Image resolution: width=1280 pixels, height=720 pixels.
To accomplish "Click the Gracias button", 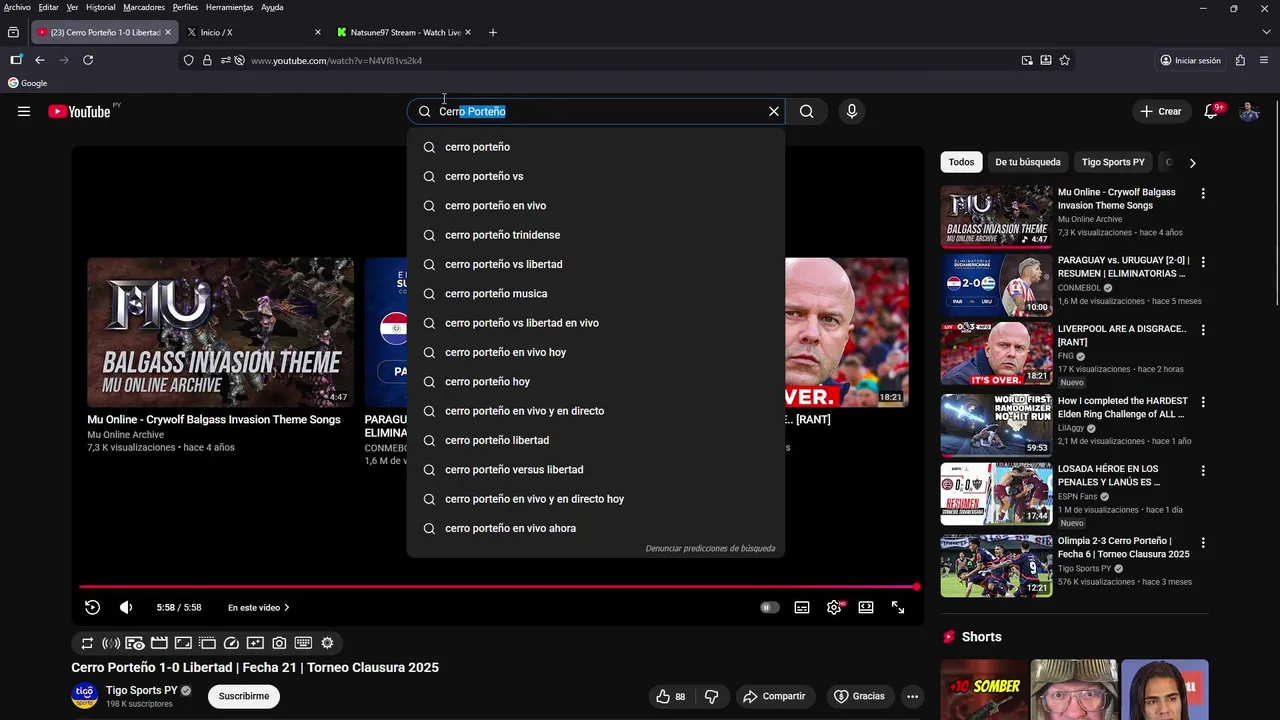I will click(x=859, y=696).
